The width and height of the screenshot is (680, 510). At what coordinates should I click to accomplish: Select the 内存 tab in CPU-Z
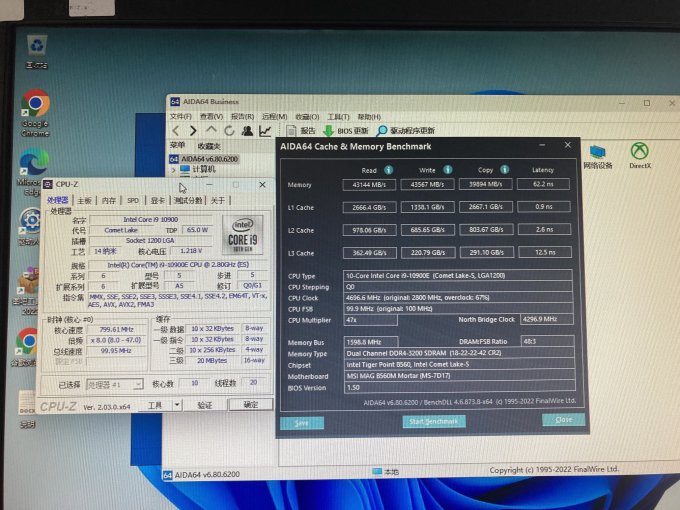[x=108, y=200]
